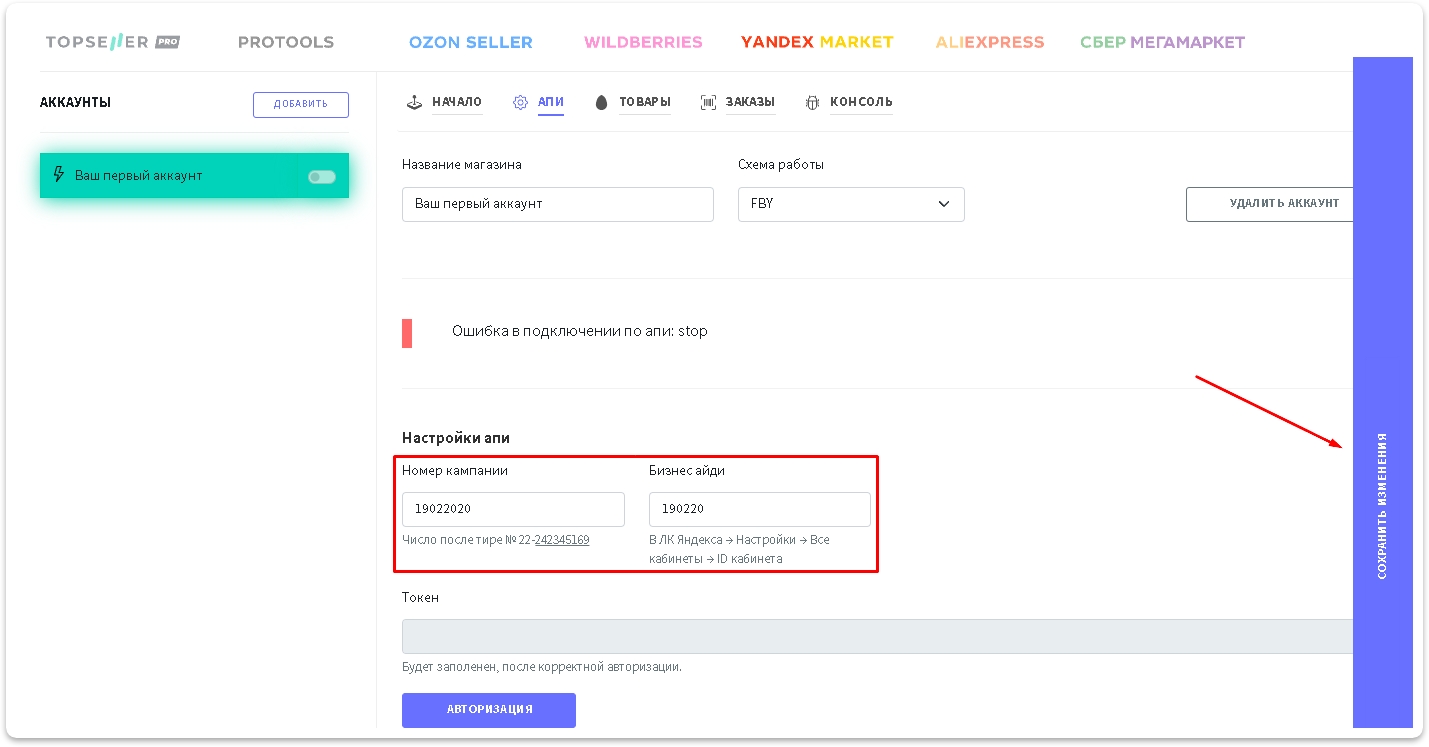Click the drop icon beside Товары

(x=601, y=102)
